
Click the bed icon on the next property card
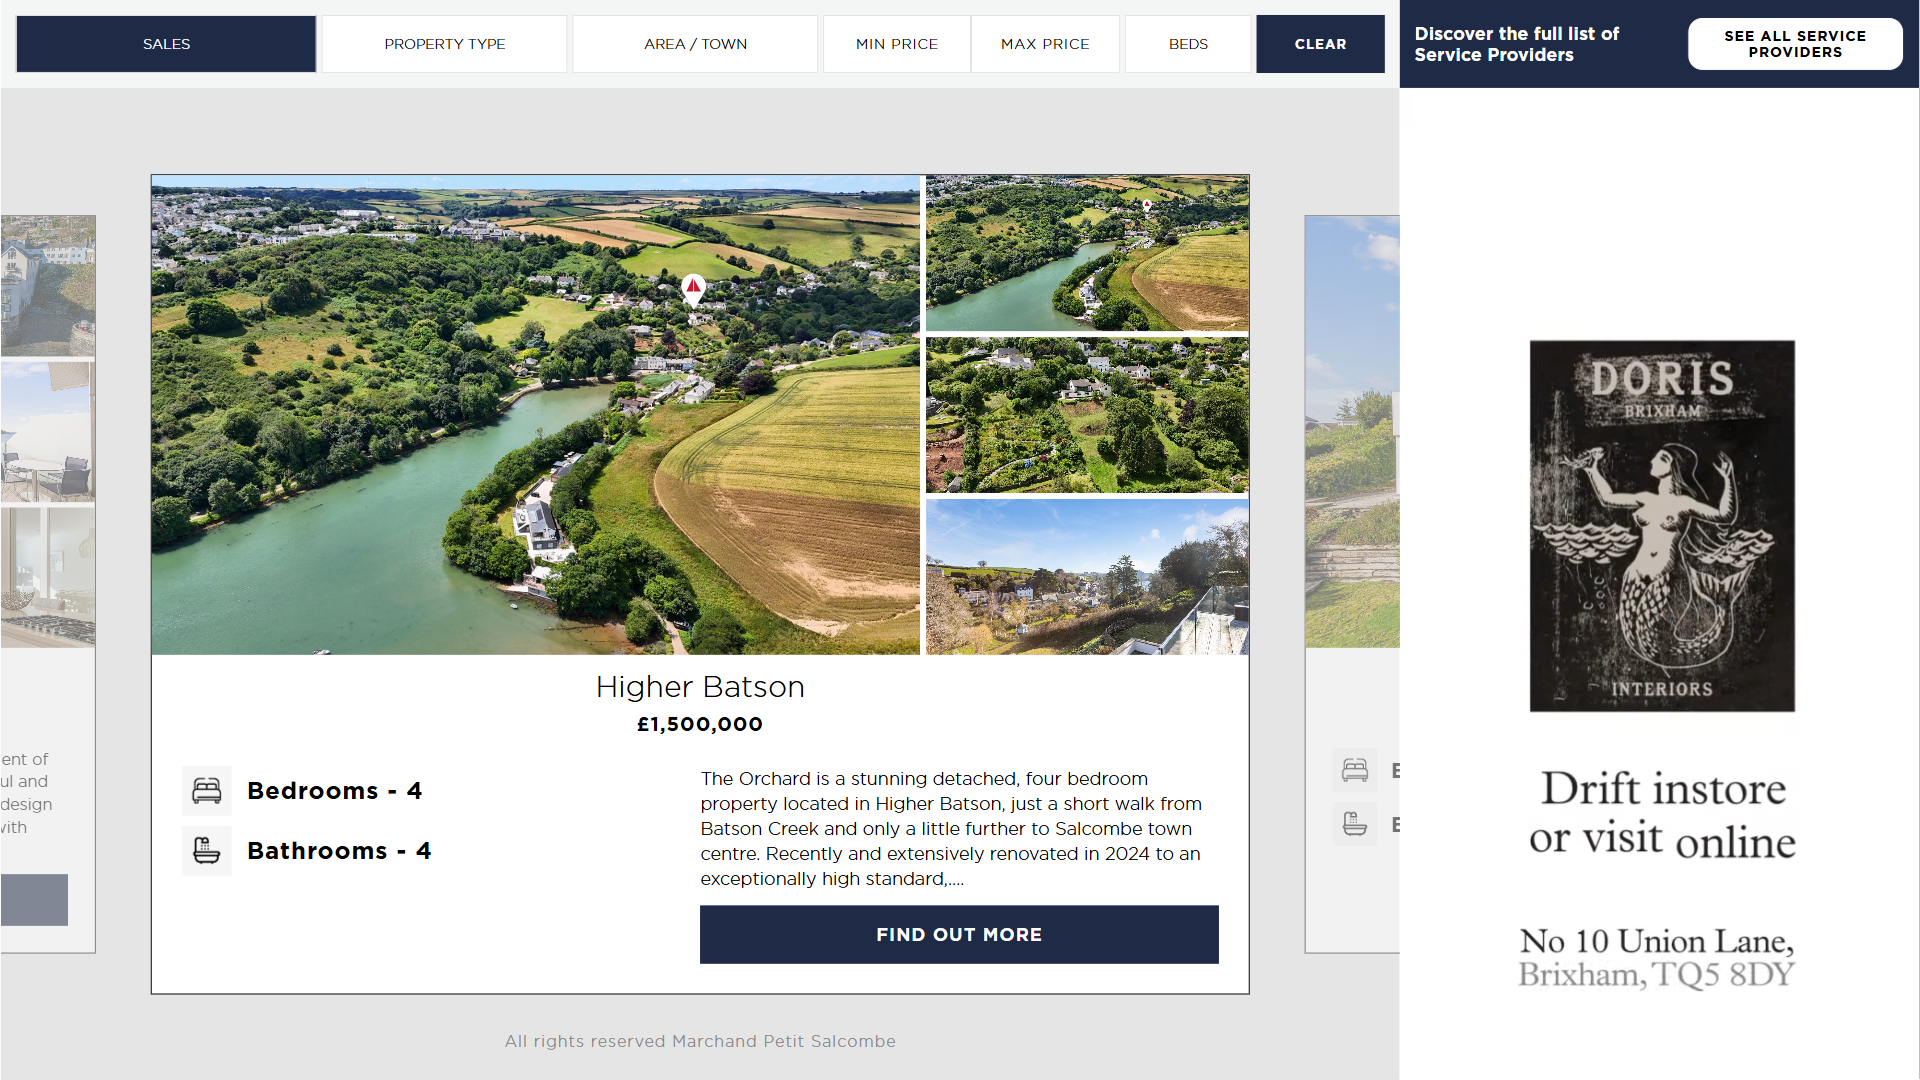[1355, 770]
